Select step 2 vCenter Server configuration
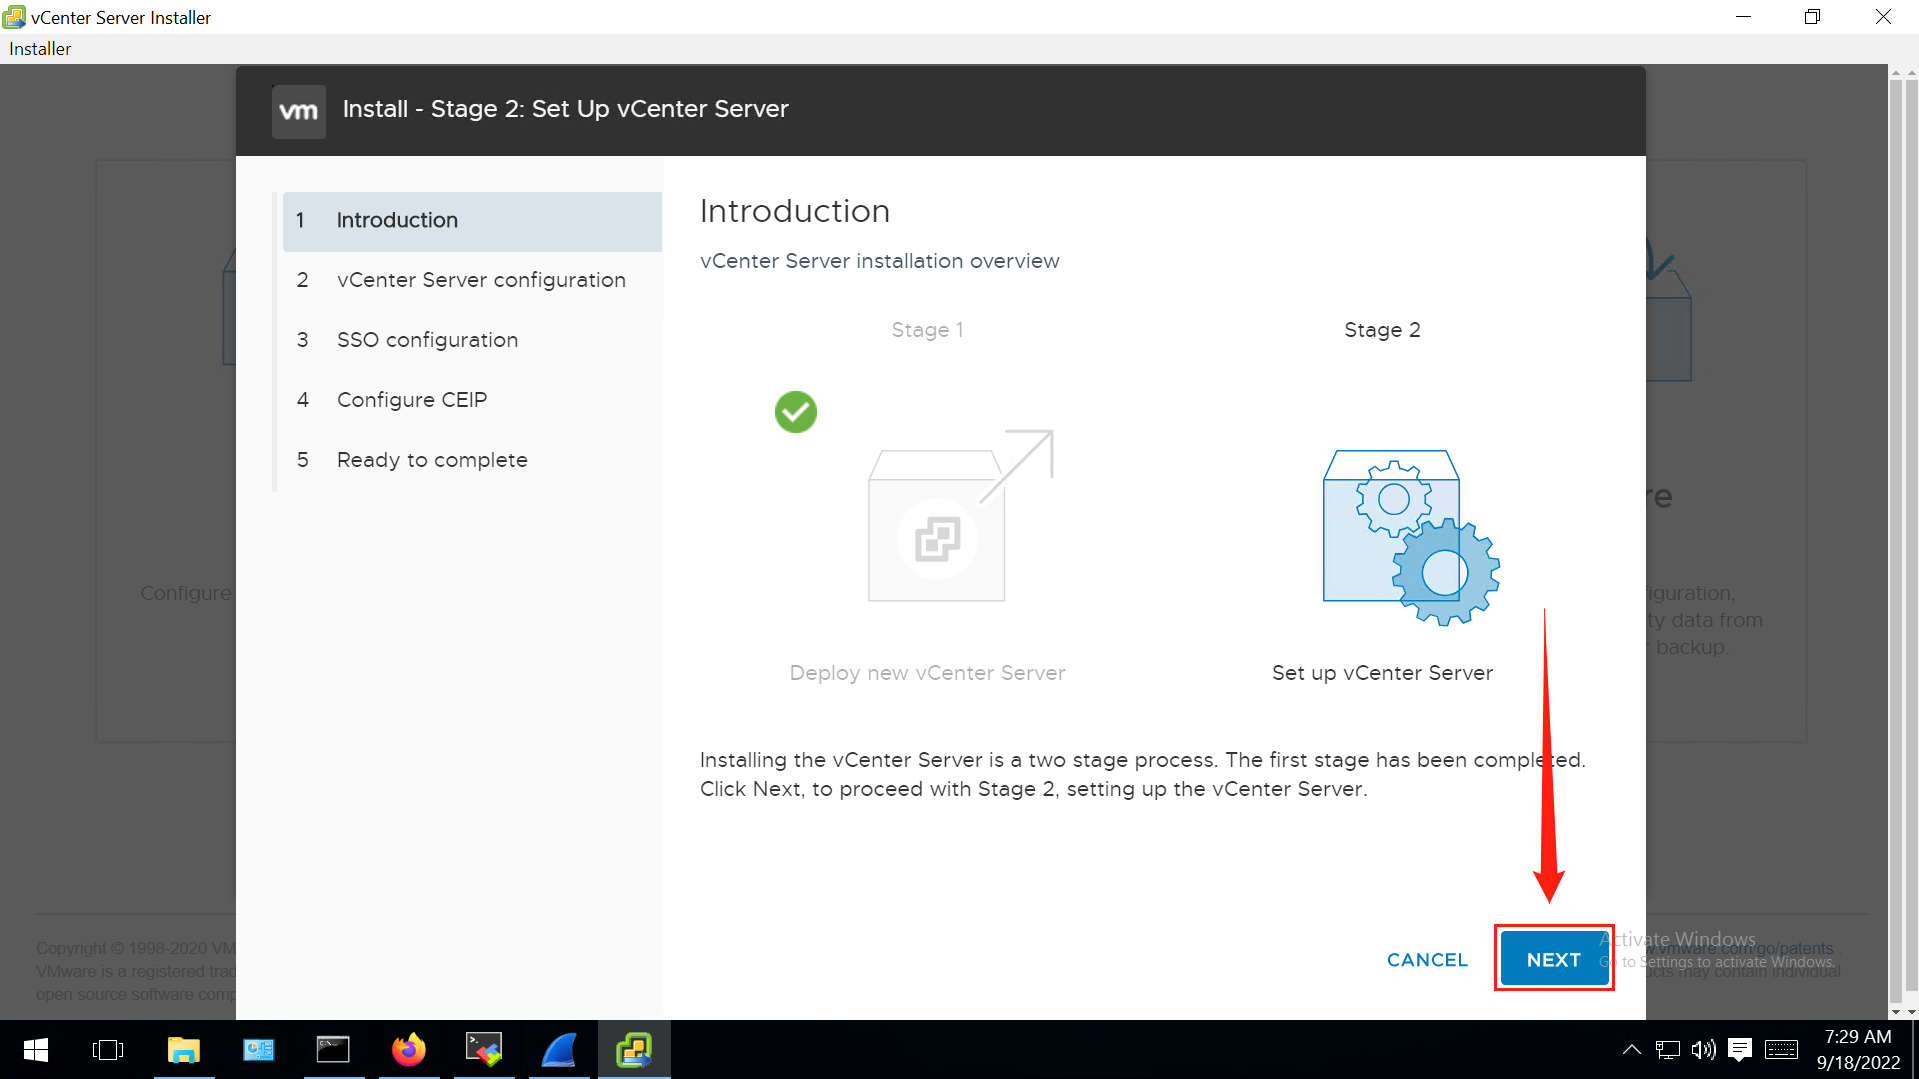Image resolution: width=1919 pixels, height=1079 pixels. 472,280
